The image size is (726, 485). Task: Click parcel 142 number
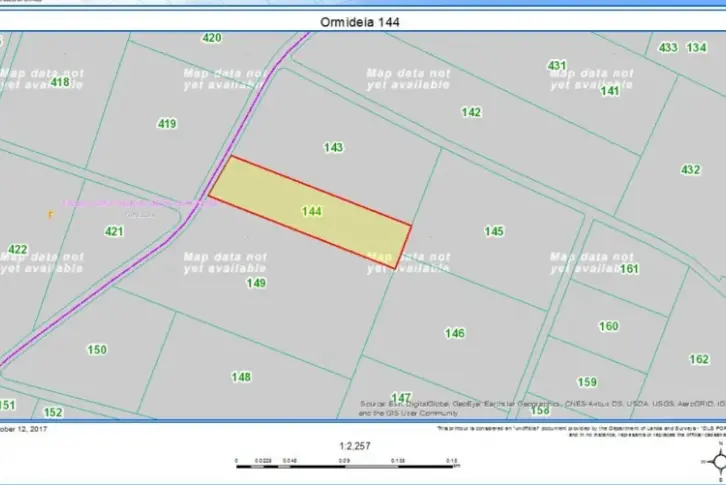[x=471, y=112]
